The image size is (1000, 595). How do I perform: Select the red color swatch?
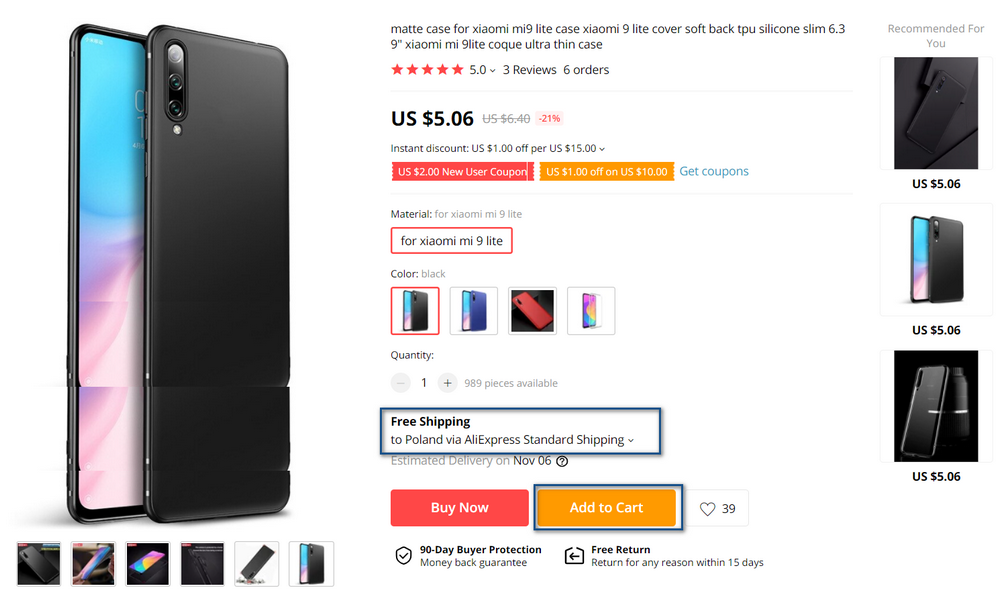click(532, 311)
